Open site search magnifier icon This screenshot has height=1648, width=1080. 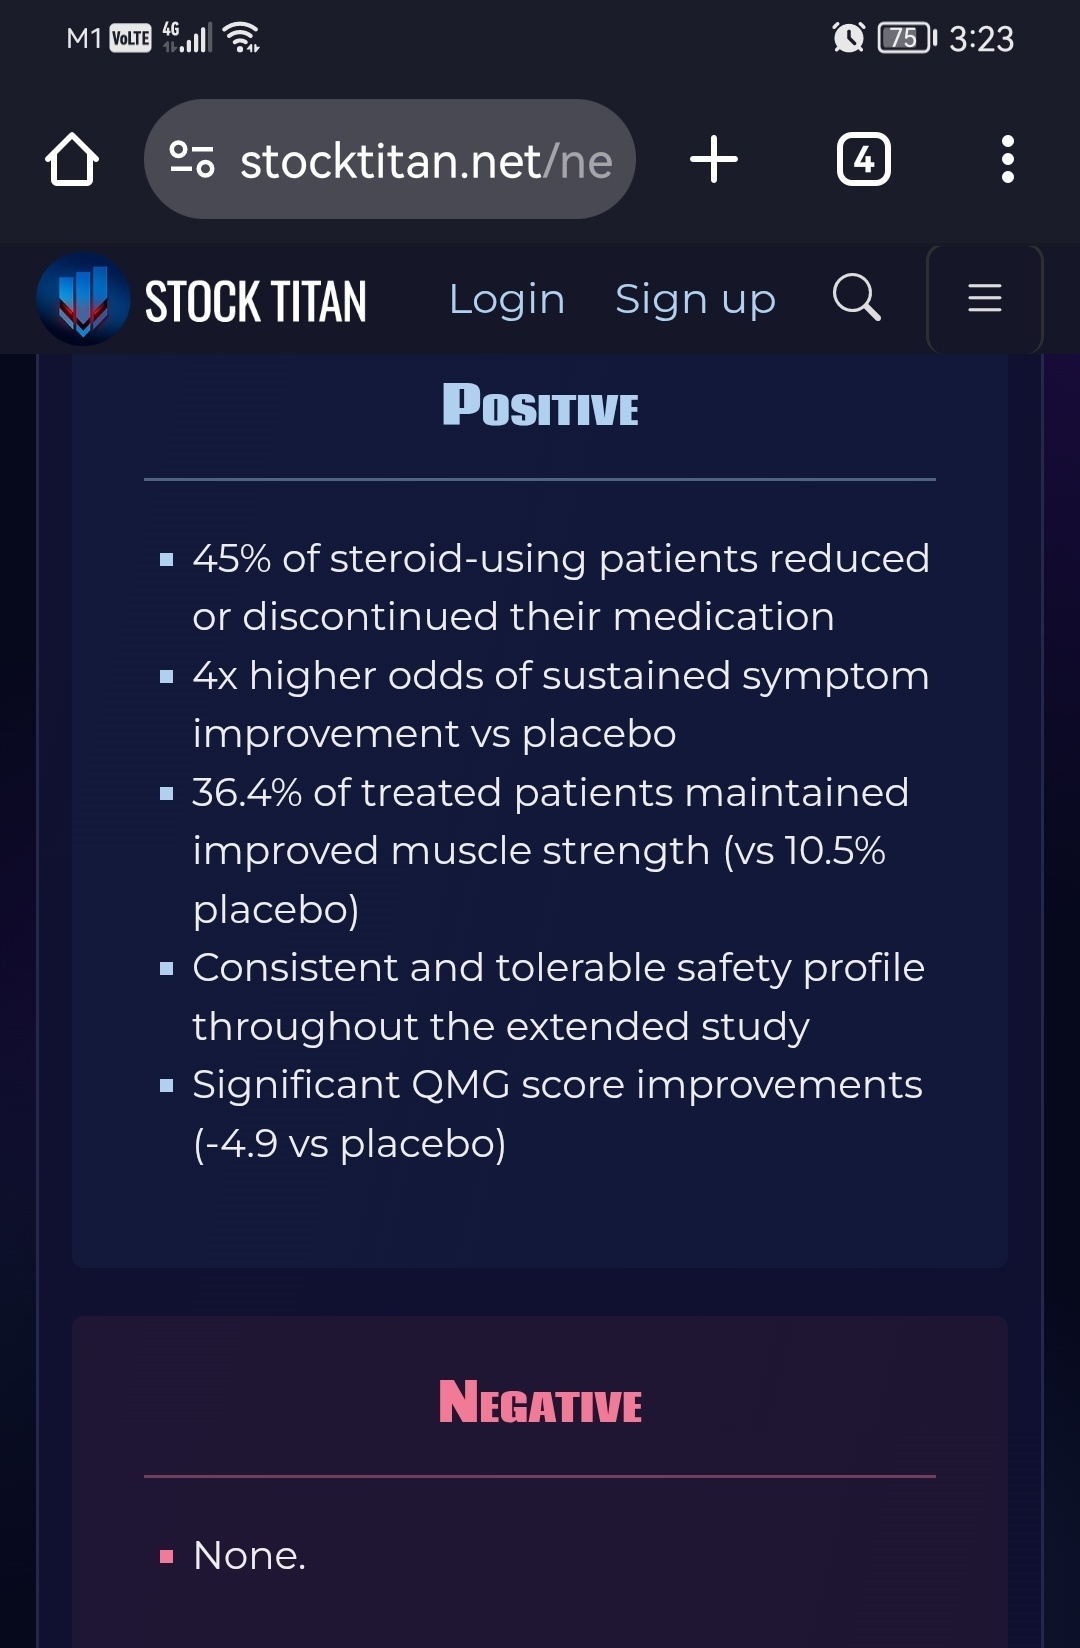click(857, 298)
